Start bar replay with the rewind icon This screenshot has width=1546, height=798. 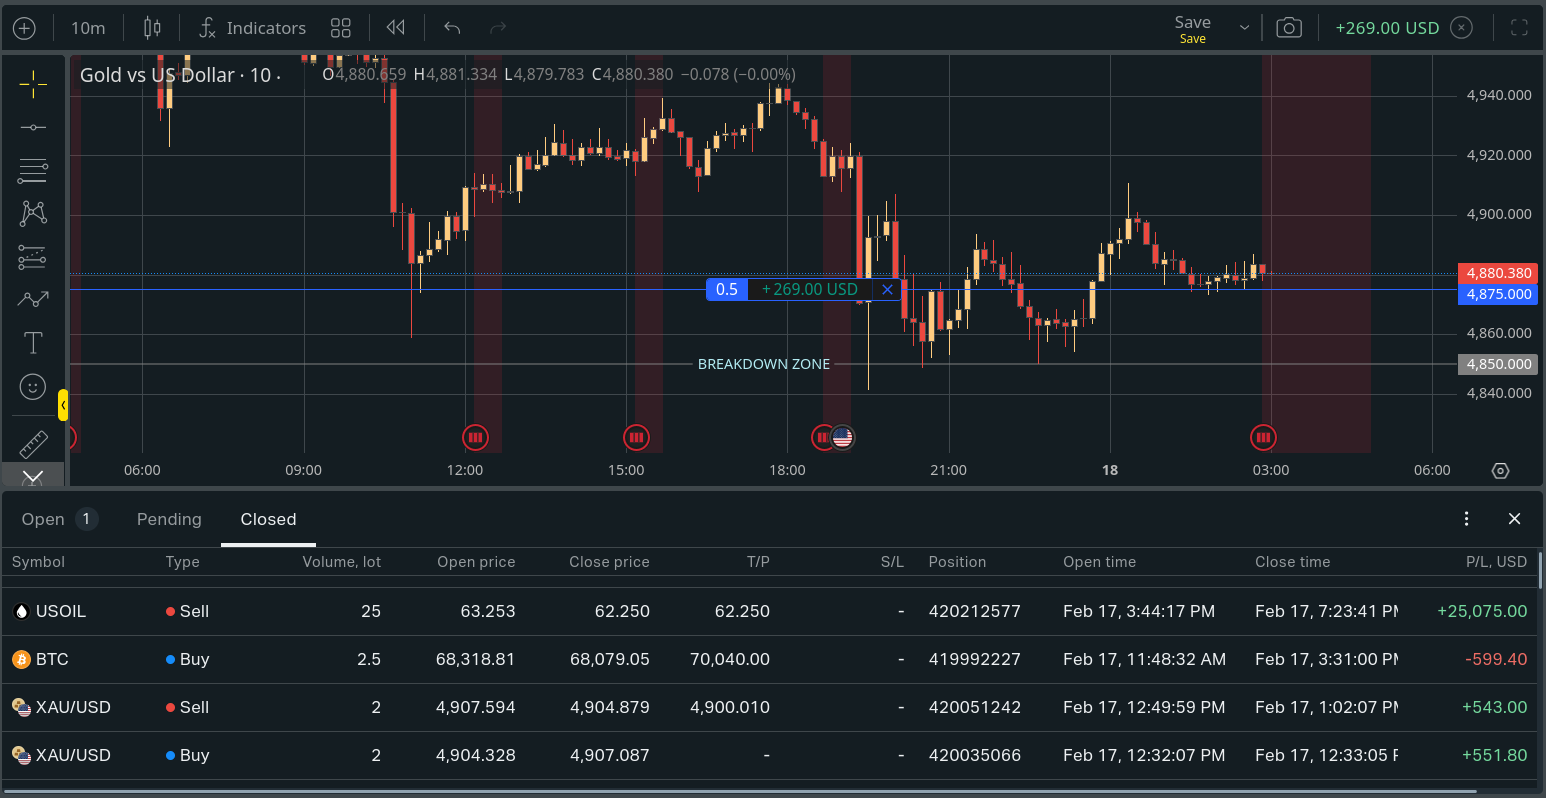point(396,28)
